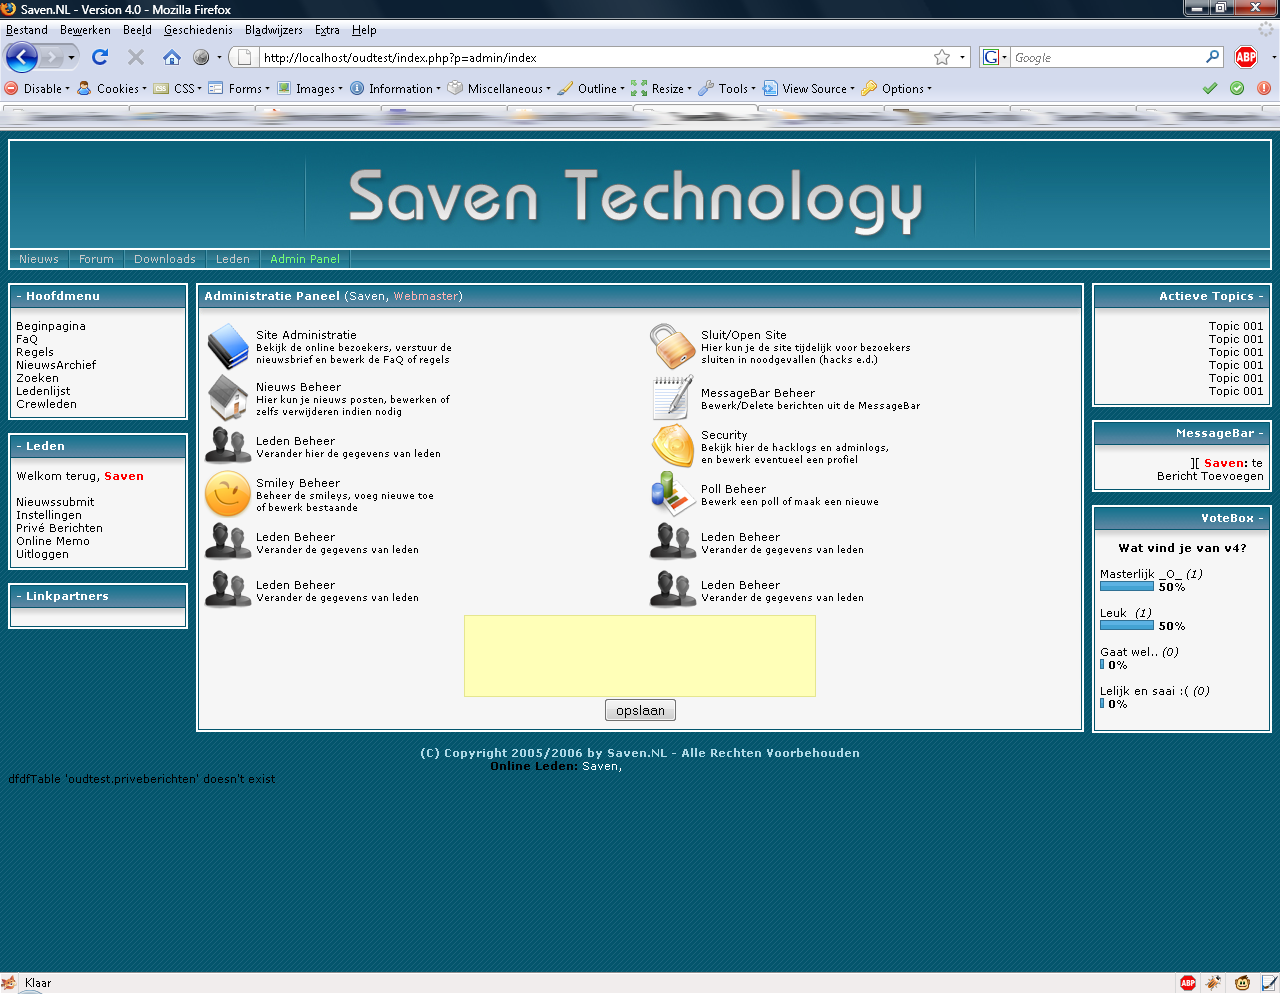The height and width of the screenshot is (994, 1280).
Task: Click the red error indicator icon
Action: pyautogui.click(x=1264, y=88)
